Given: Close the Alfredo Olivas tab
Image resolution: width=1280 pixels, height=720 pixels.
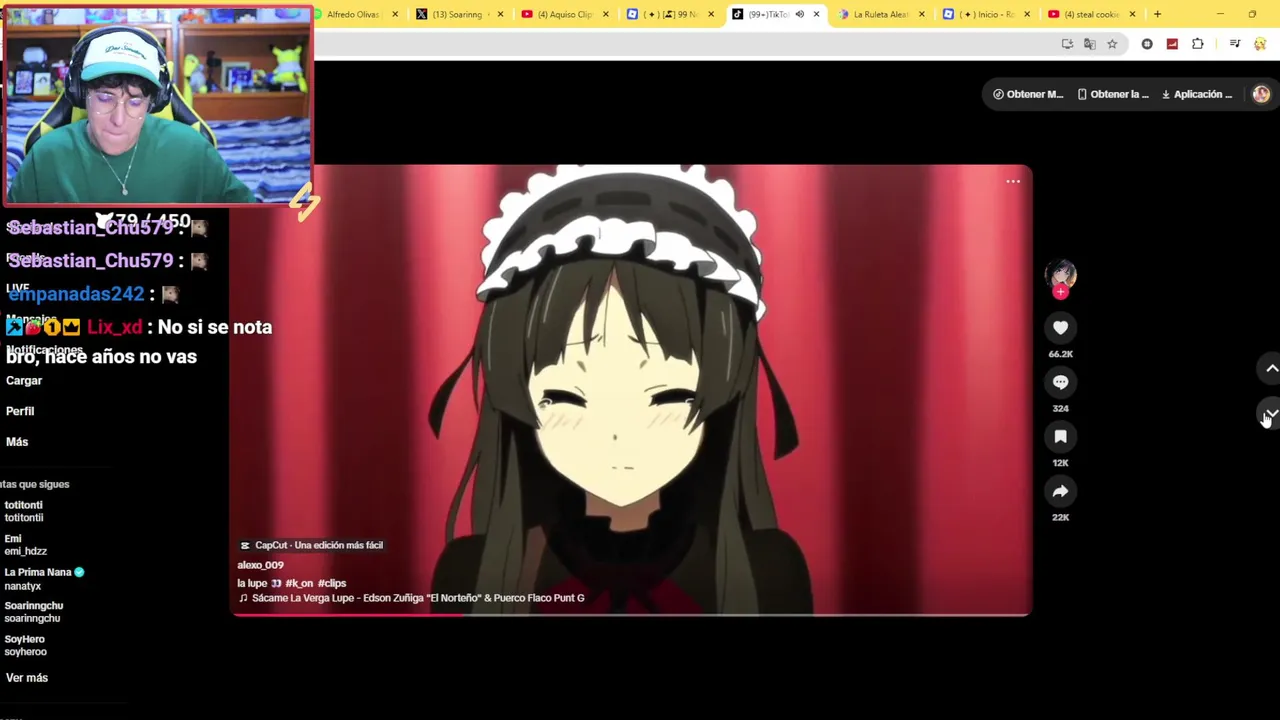Looking at the screenshot, I should 395,14.
